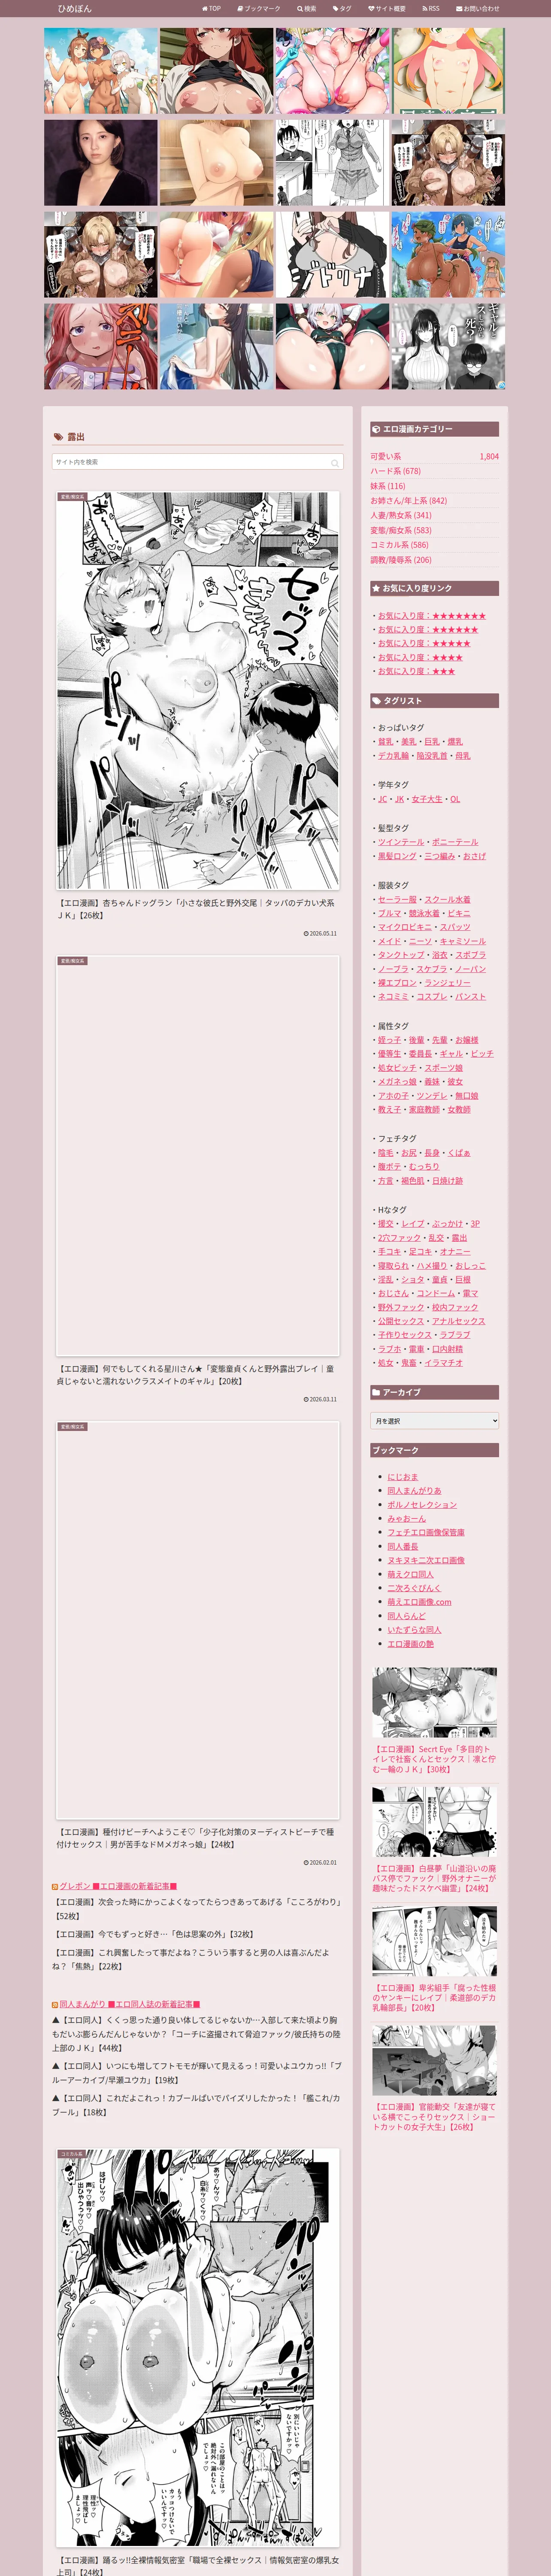Select the メガネっ娘 tag
The width and height of the screenshot is (551, 2576).
click(397, 1082)
